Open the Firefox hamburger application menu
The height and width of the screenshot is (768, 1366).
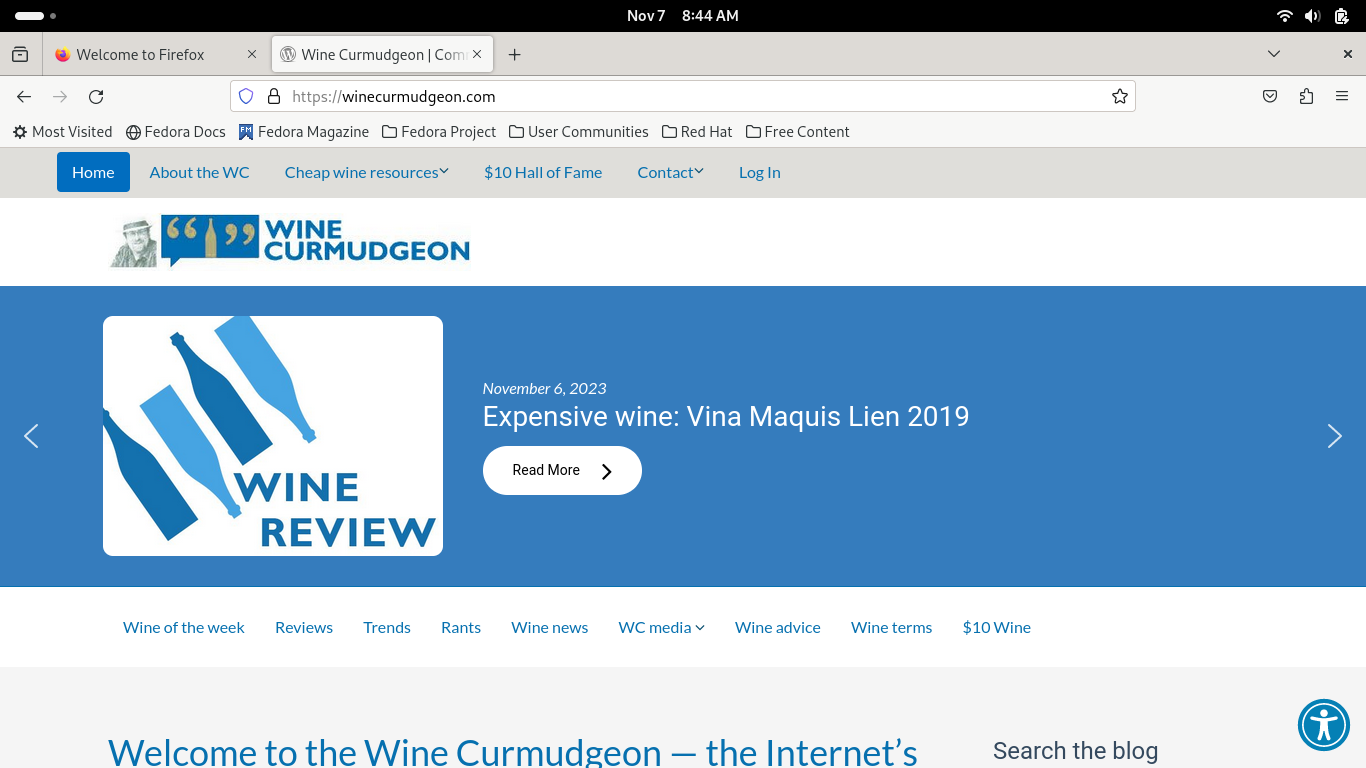tap(1342, 97)
